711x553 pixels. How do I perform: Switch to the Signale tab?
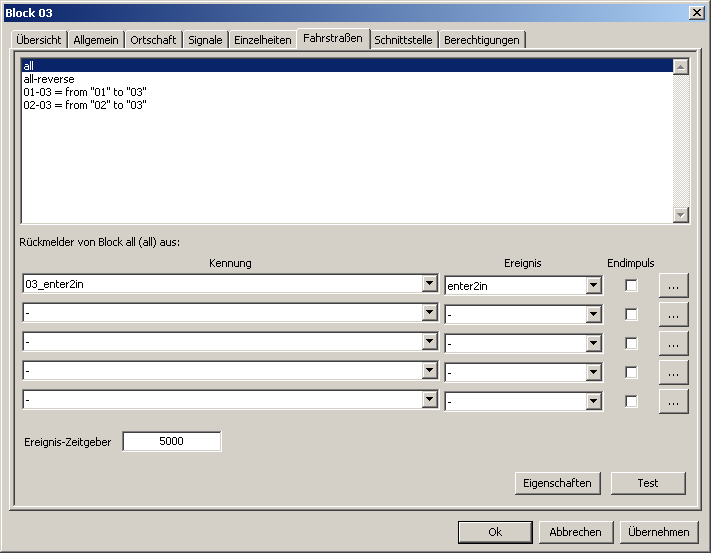tap(205, 40)
